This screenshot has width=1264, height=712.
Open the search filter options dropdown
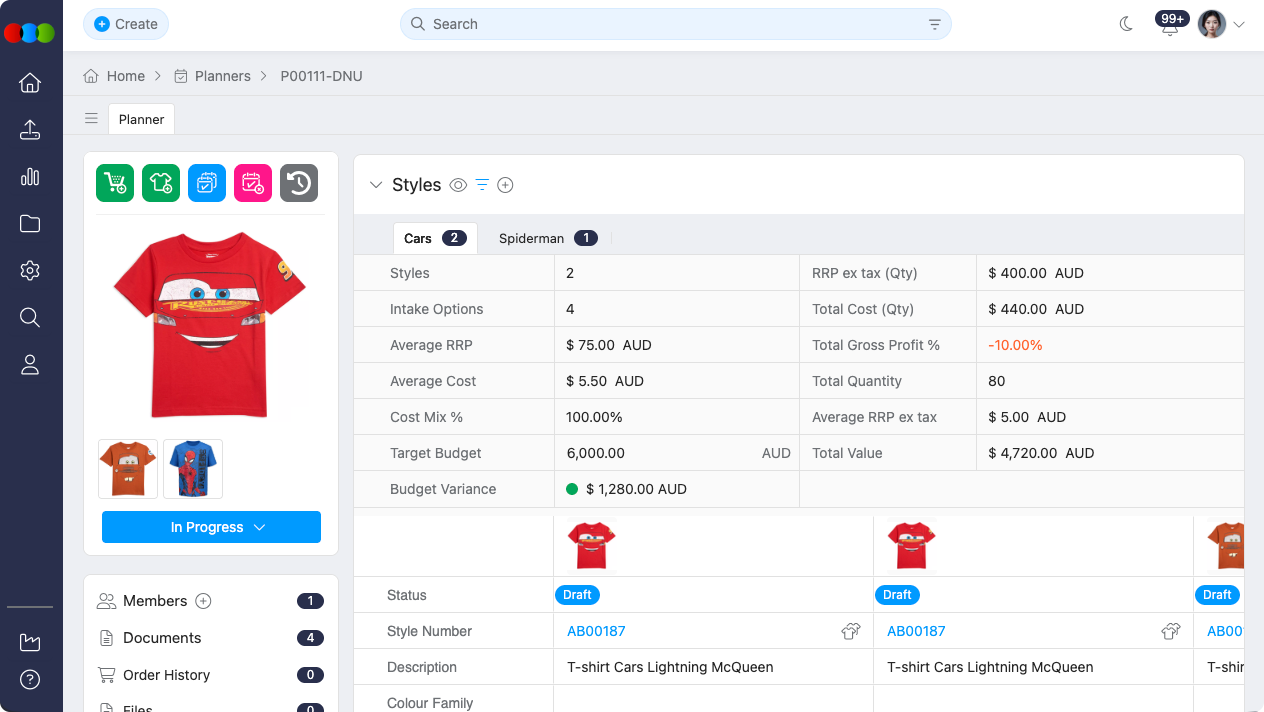click(933, 24)
